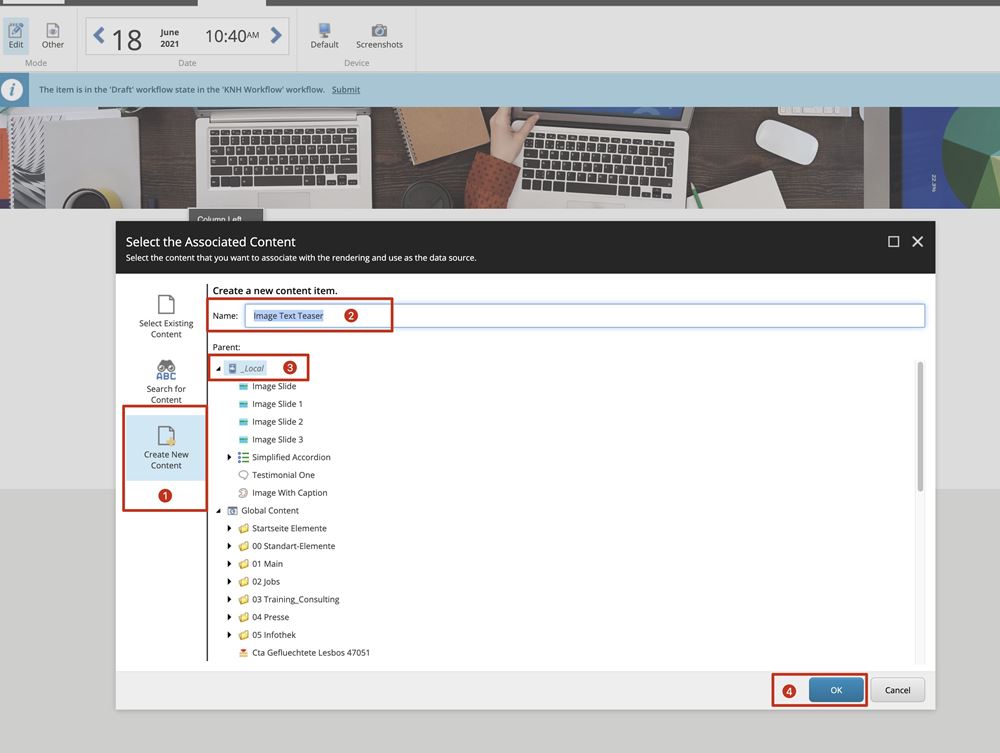Go to next date arrow
The height and width of the screenshot is (753, 1000).
[x=276, y=37]
